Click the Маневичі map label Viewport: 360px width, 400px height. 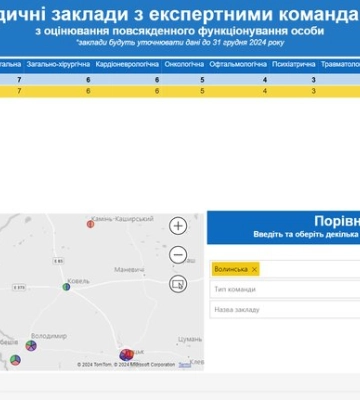point(129,269)
